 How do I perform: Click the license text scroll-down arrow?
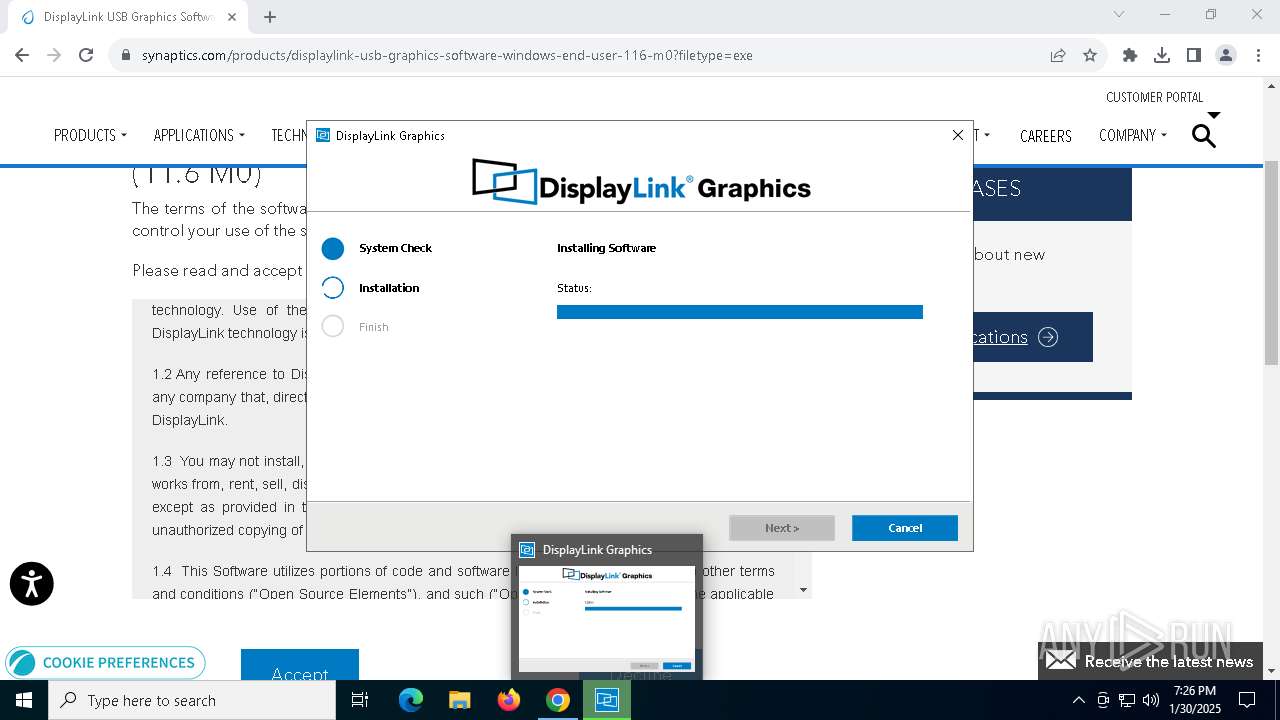coord(803,590)
